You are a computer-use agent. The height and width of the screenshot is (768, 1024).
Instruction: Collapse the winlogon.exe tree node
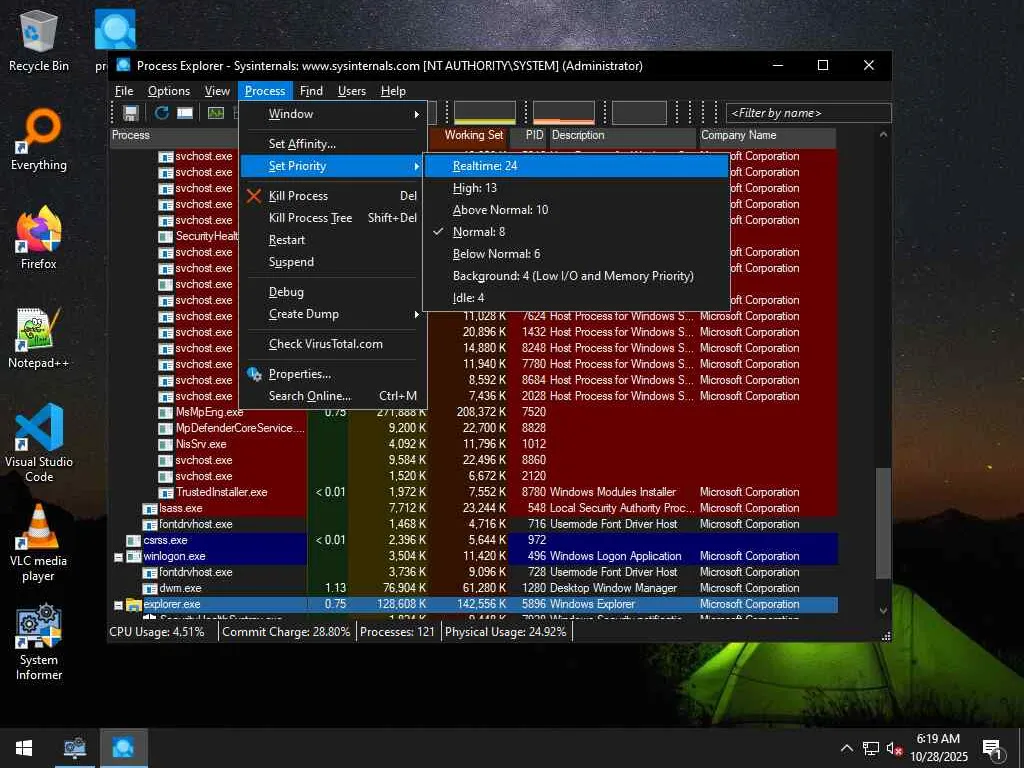pos(118,557)
